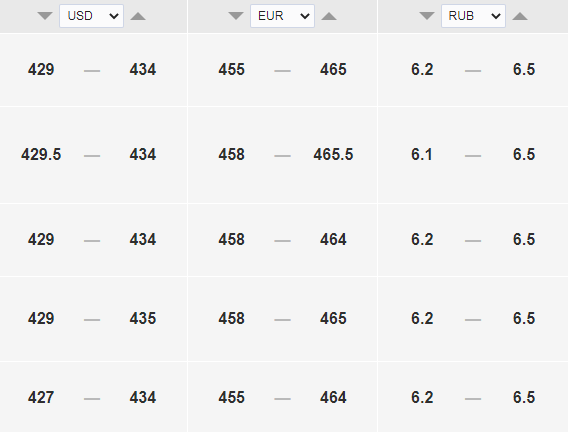This screenshot has width=568, height=432.
Task: Select the first row 455 EUR buy rate
Action: 231,70
